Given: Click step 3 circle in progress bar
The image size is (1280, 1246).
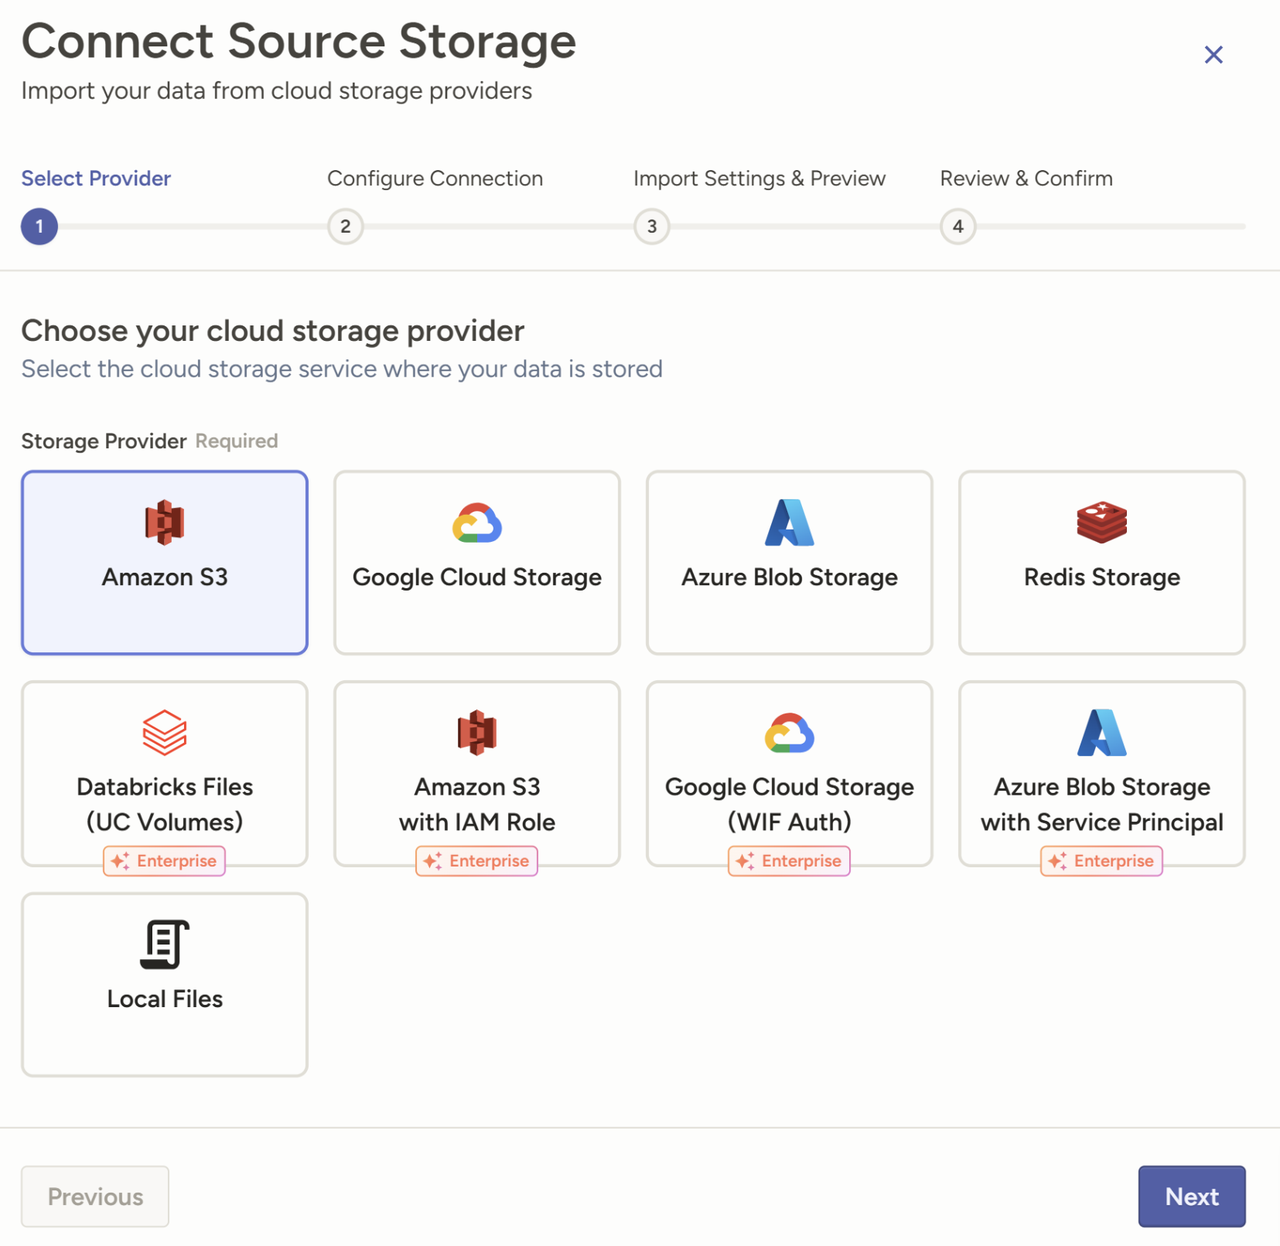Looking at the screenshot, I should 651,226.
